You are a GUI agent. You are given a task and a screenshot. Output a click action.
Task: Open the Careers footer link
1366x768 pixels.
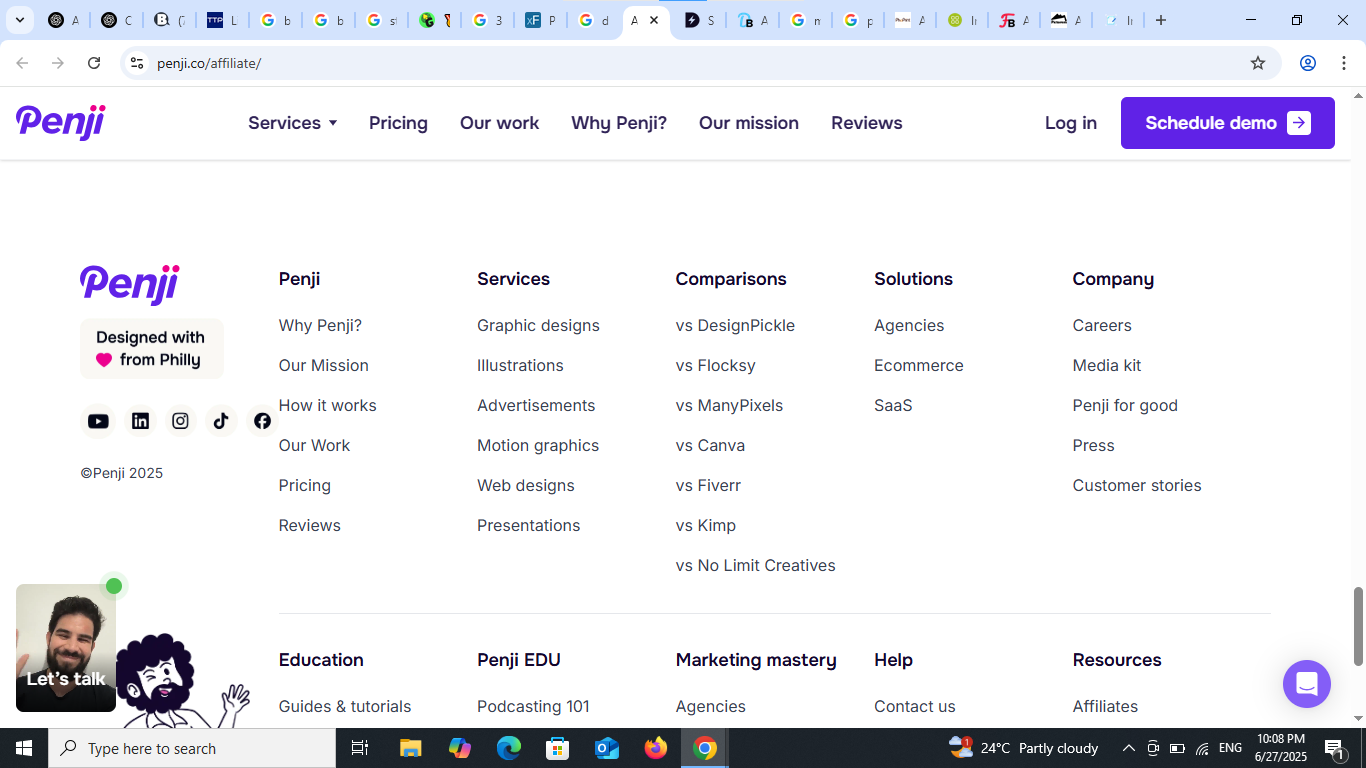coord(1102,326)
